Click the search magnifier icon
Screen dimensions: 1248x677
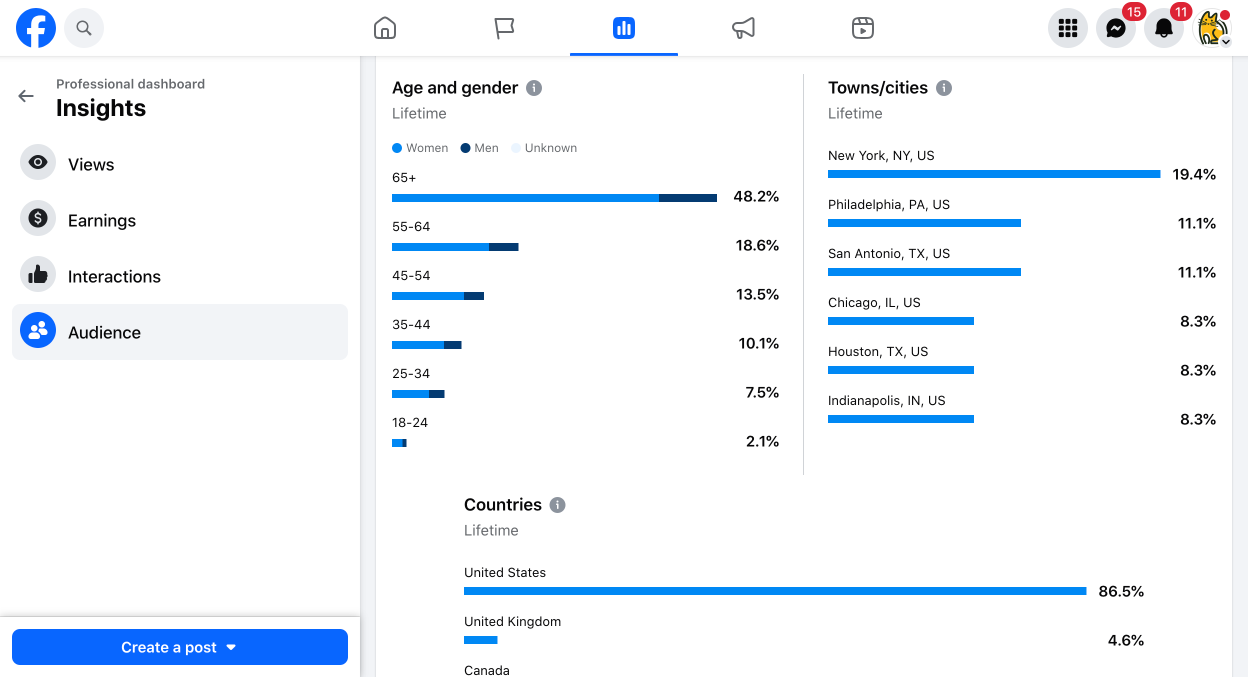84,28
